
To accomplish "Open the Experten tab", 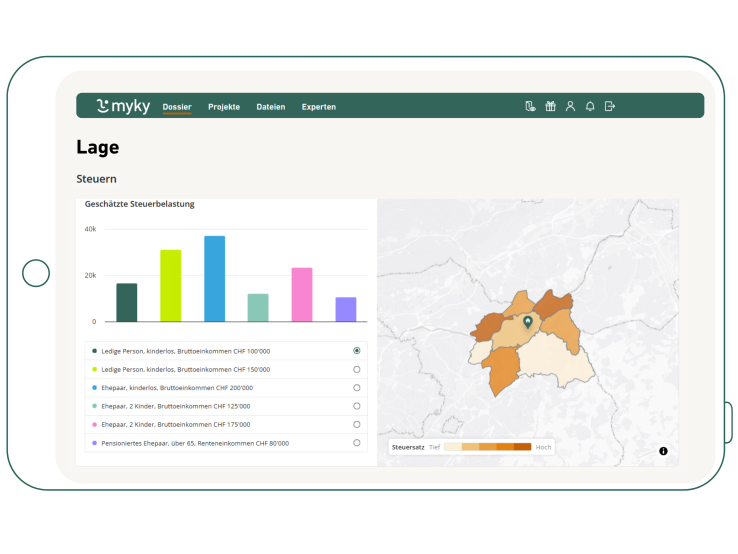I will (319, 107).
